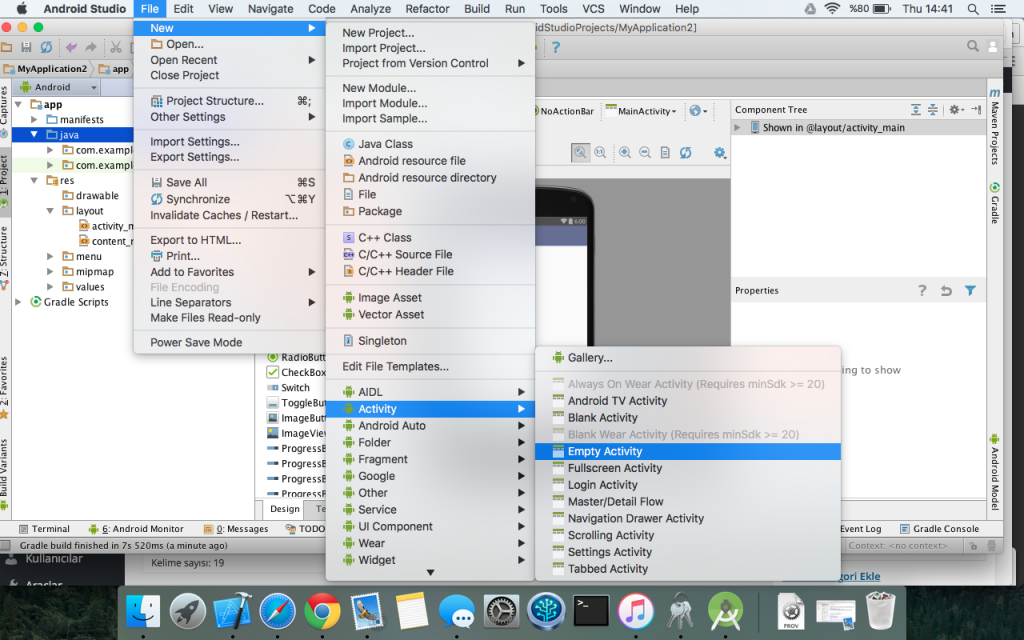
Task: Click the Cut scissors toolbar icon
Action: [116, 47]
